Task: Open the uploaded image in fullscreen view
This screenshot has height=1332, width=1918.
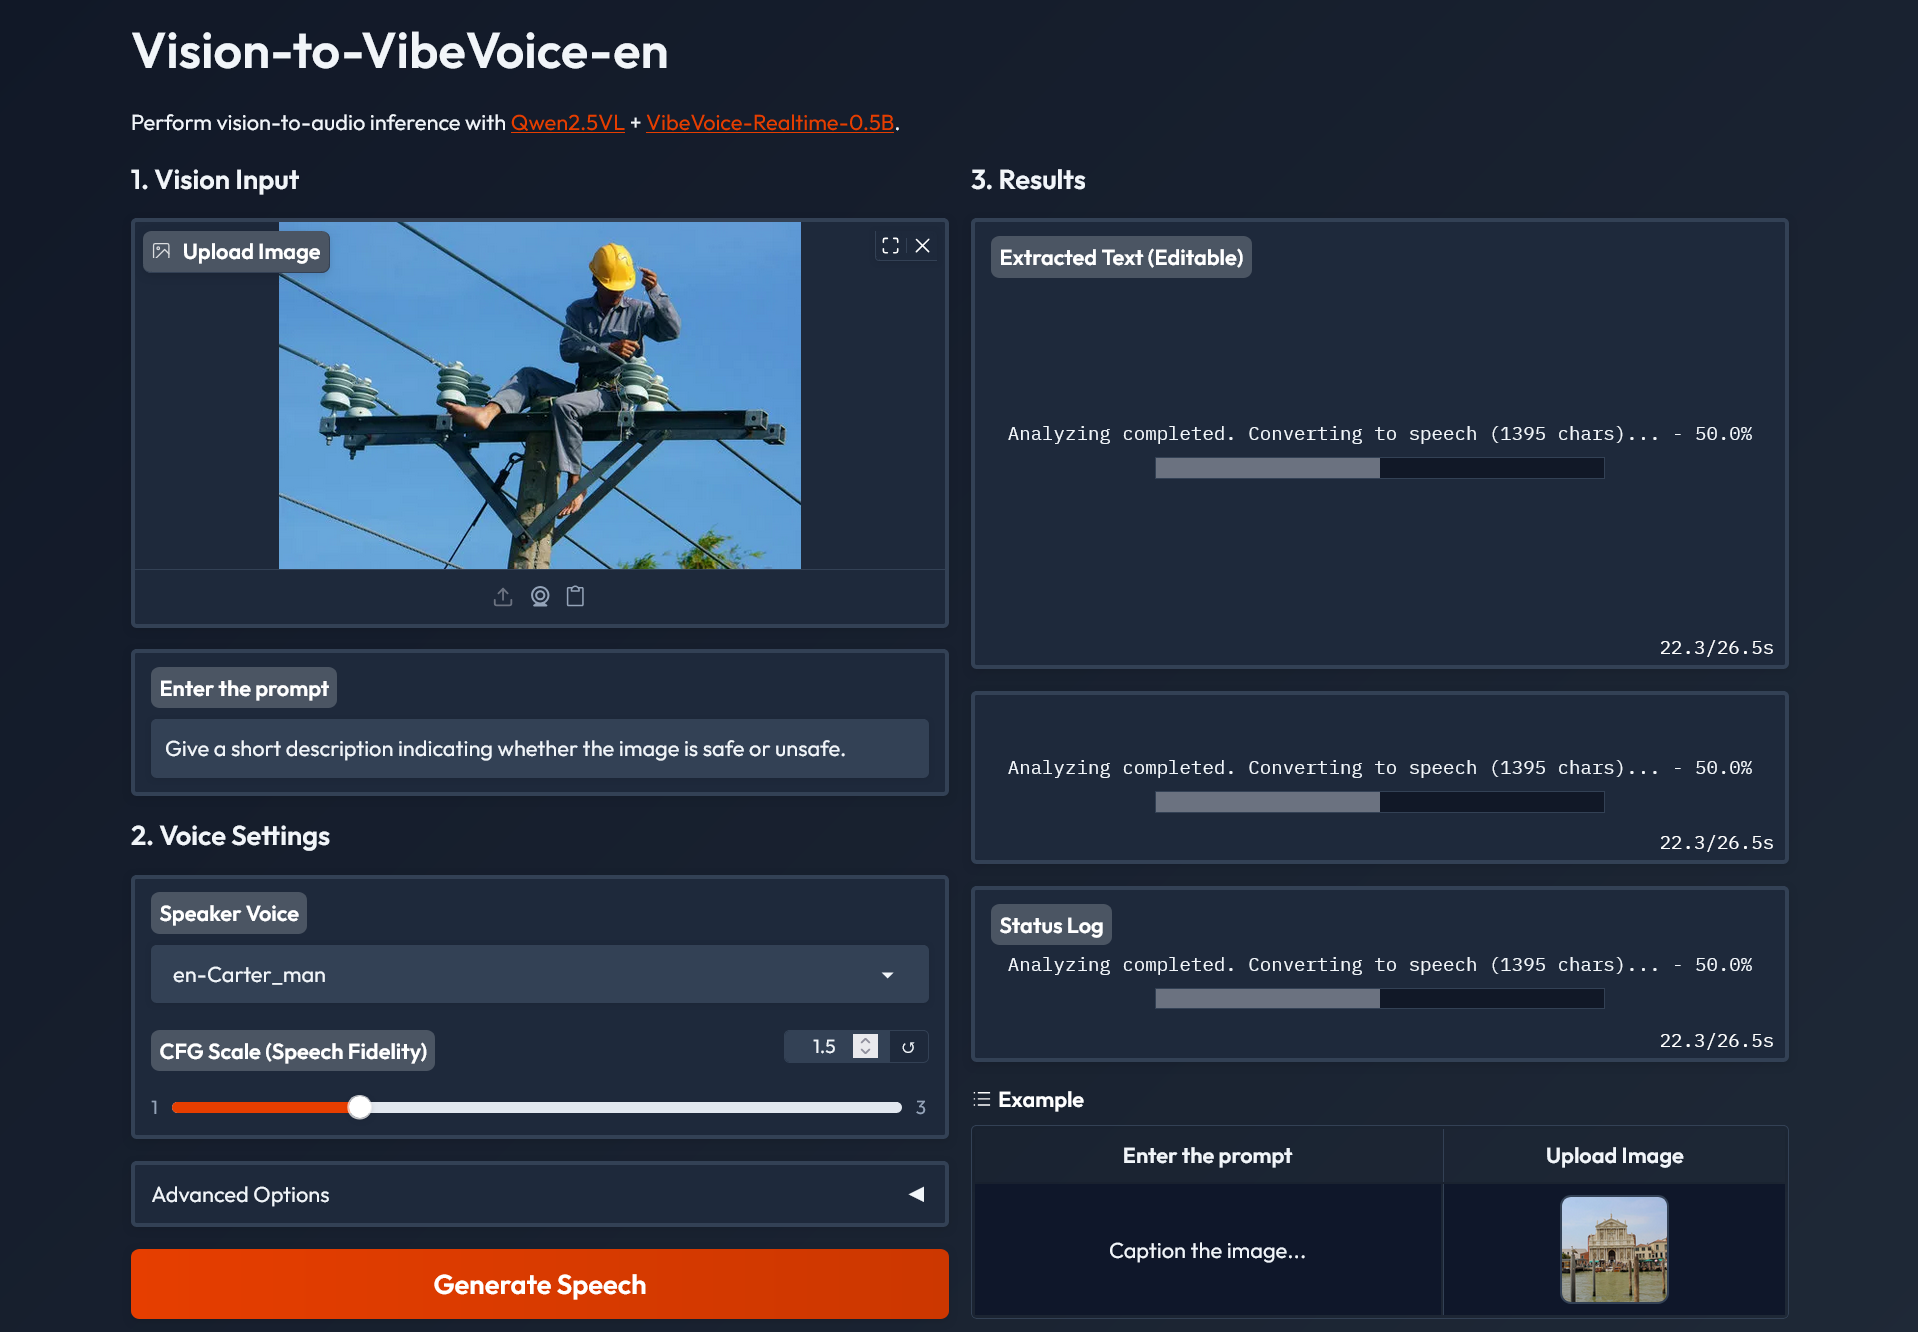Action: tap(890, 246)
